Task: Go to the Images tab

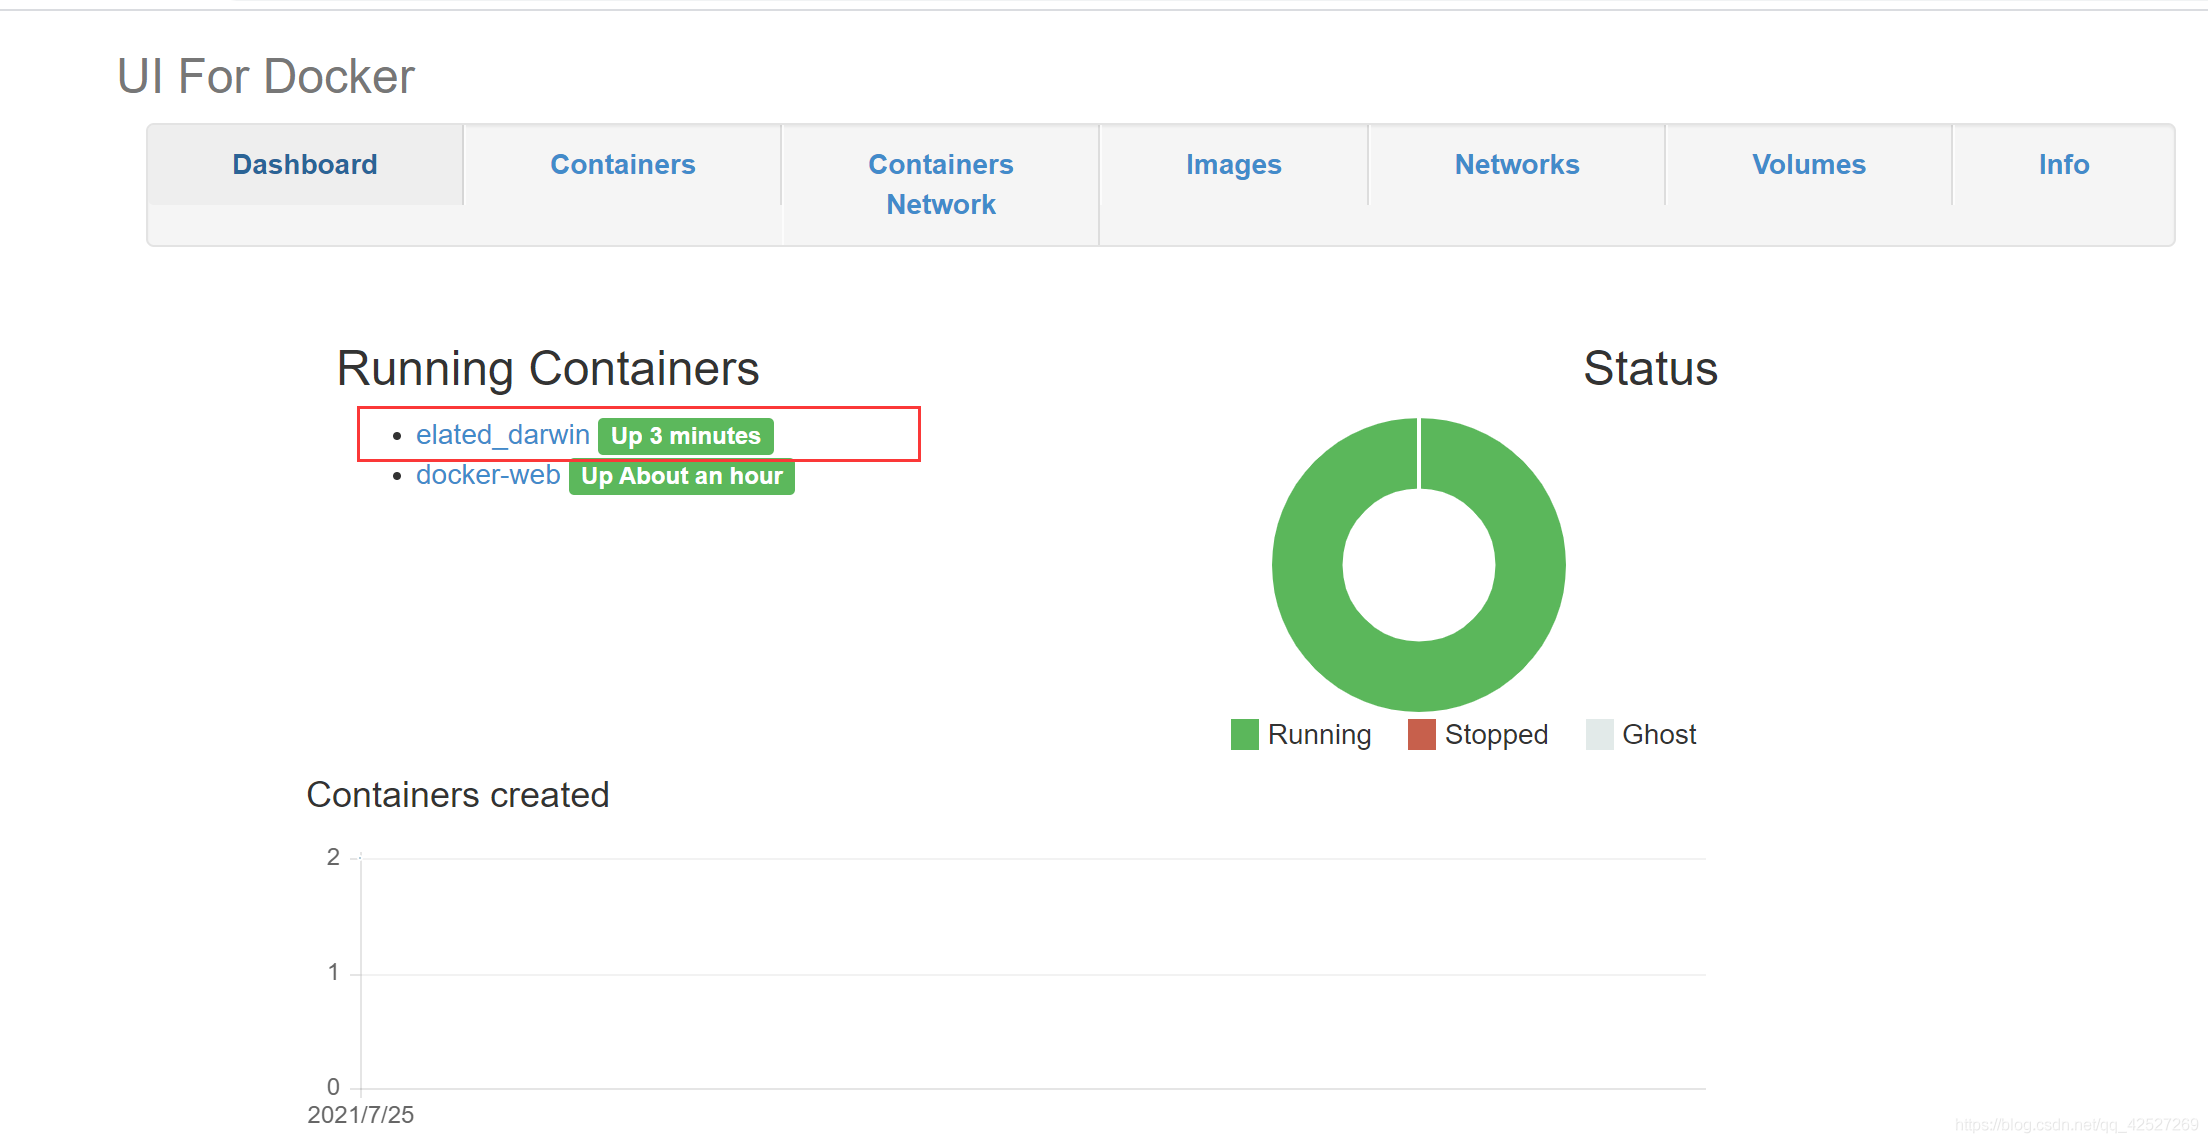Action: pyautogui.click(x=1233, y=165)
